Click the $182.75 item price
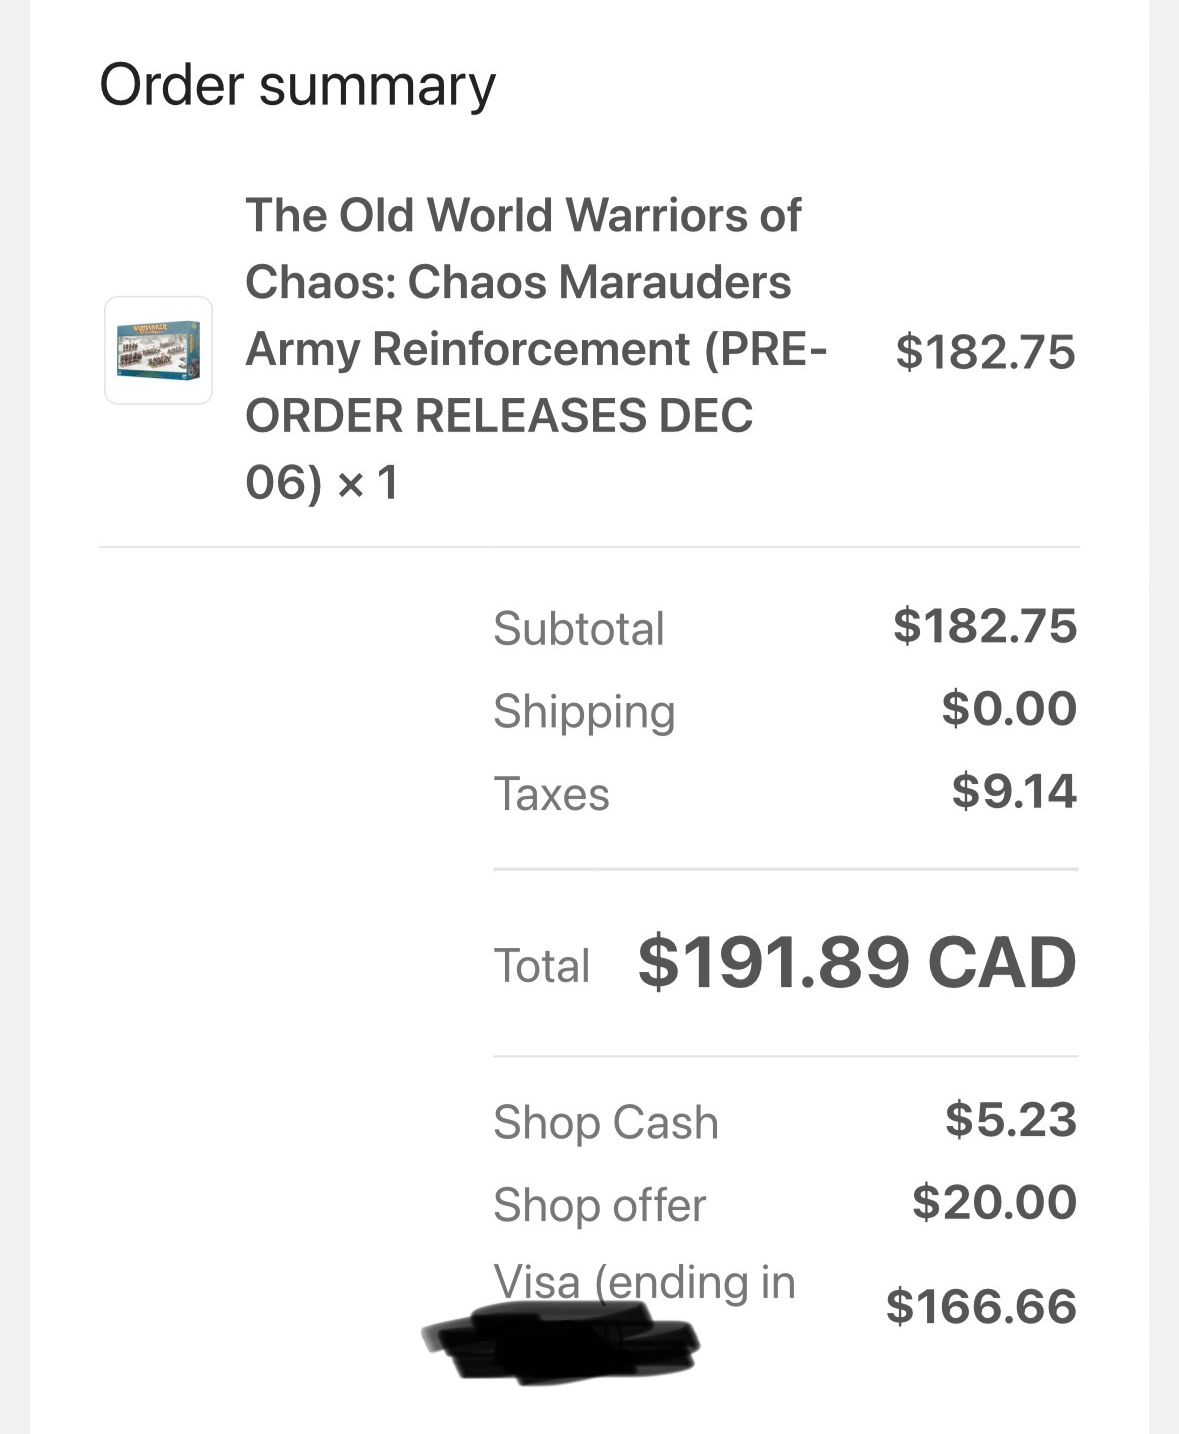 985,352
